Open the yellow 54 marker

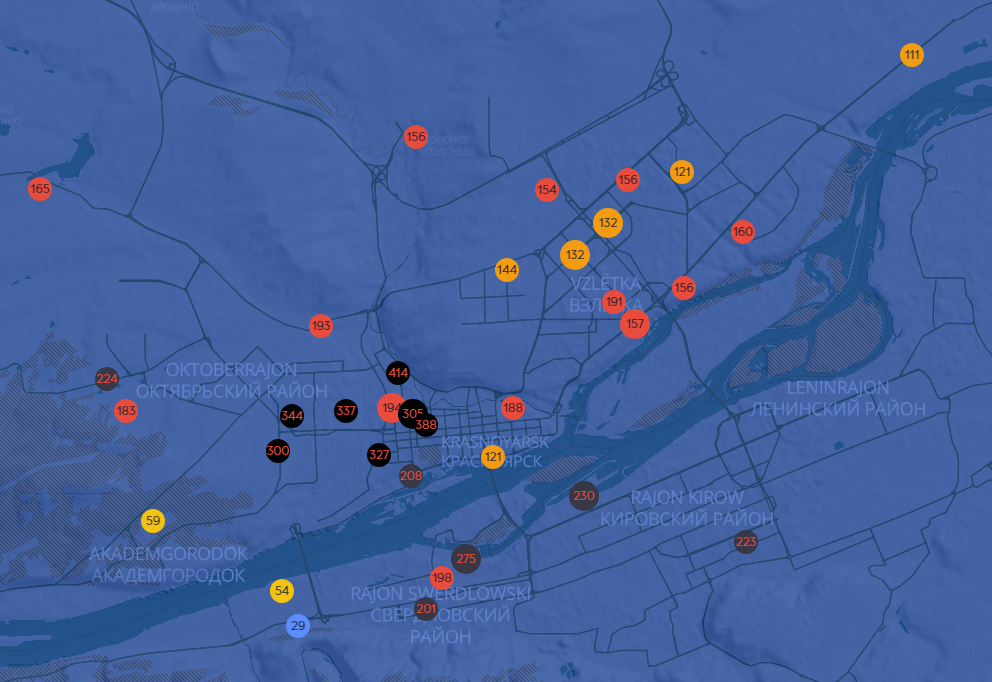[282, 591]
